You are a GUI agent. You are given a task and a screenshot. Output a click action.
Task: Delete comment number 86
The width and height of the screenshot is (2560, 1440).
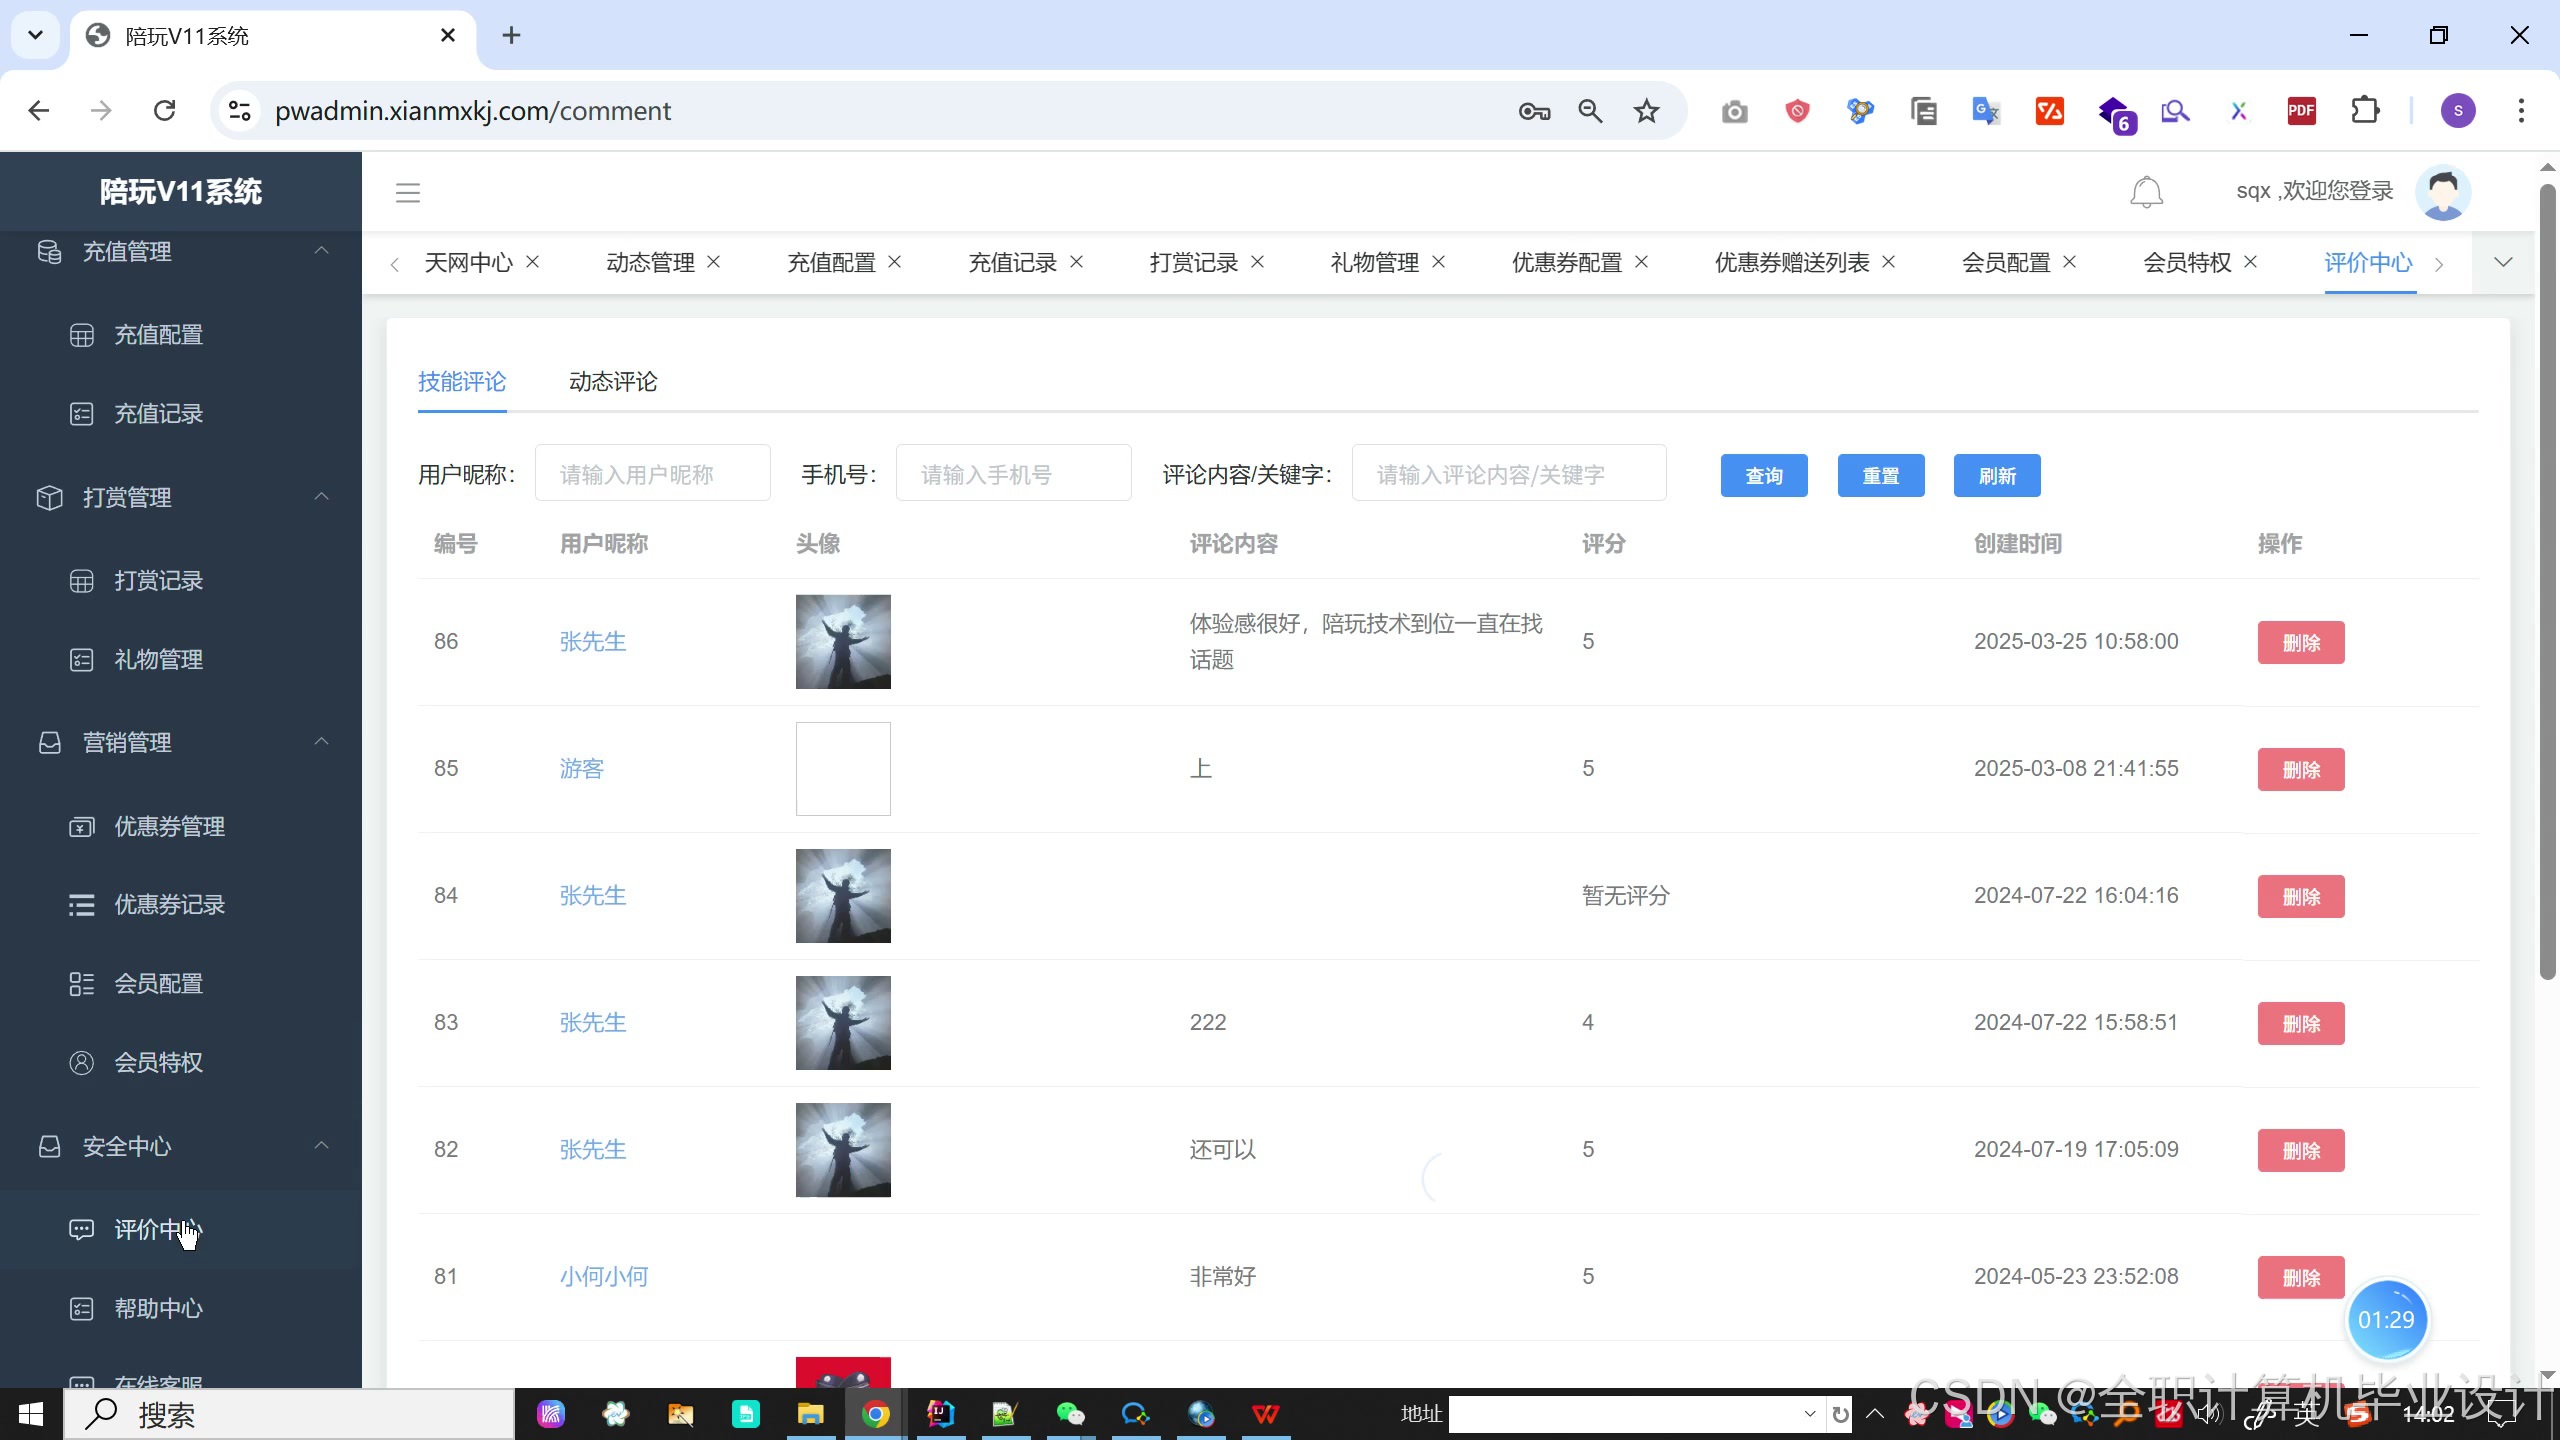pos(2301,642)
